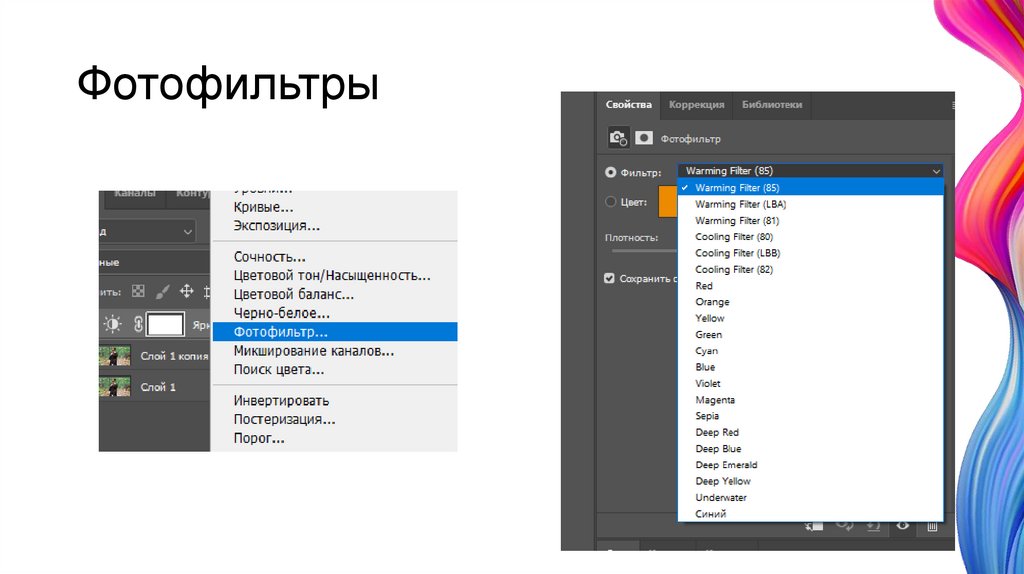1024x574 pixels.
Task: Select the Цвет radio button
Action: 611,202
